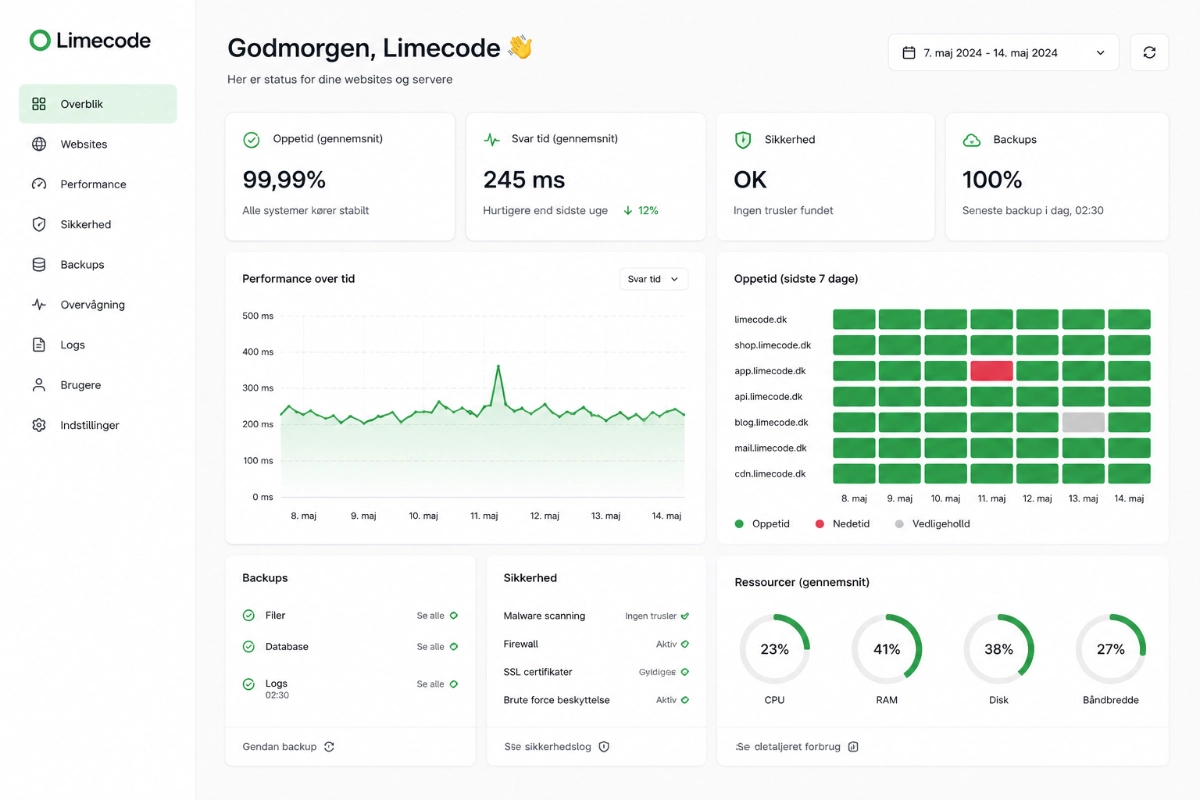
Task: Click the Sikkerhed shield icon in sidebar
Action: pos(39,224)
